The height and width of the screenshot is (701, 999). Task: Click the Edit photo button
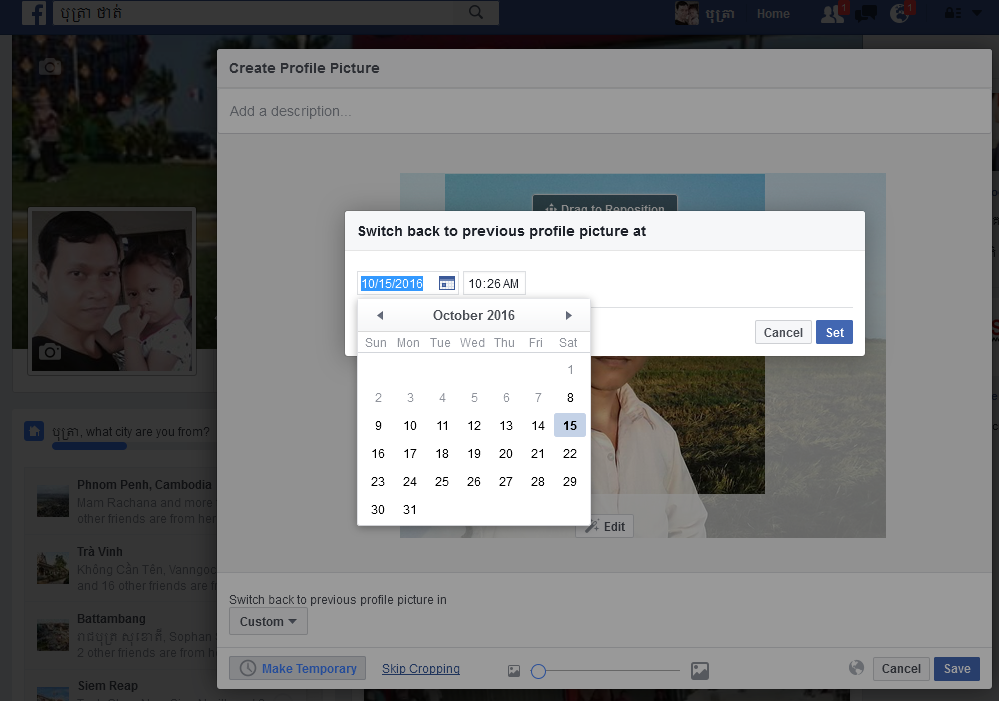[605, 526]
